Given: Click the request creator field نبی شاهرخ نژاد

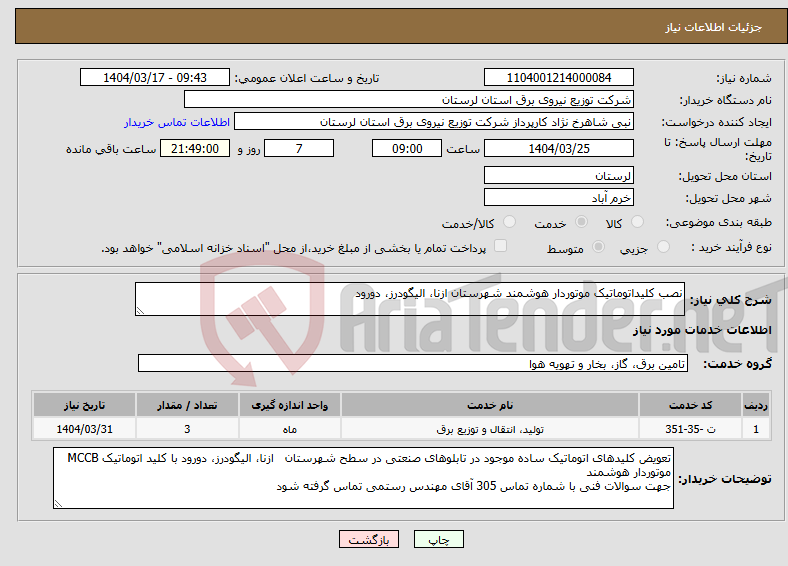Looking at the screenshot, I should click(434, 122).
